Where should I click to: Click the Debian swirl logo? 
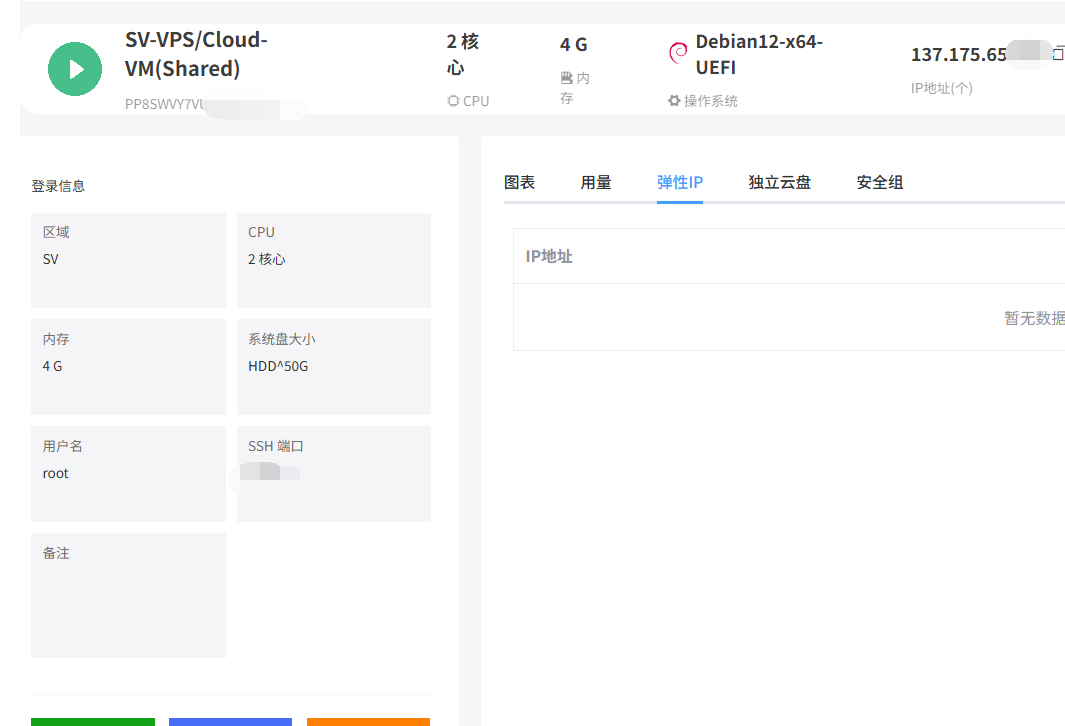[678, 52]
